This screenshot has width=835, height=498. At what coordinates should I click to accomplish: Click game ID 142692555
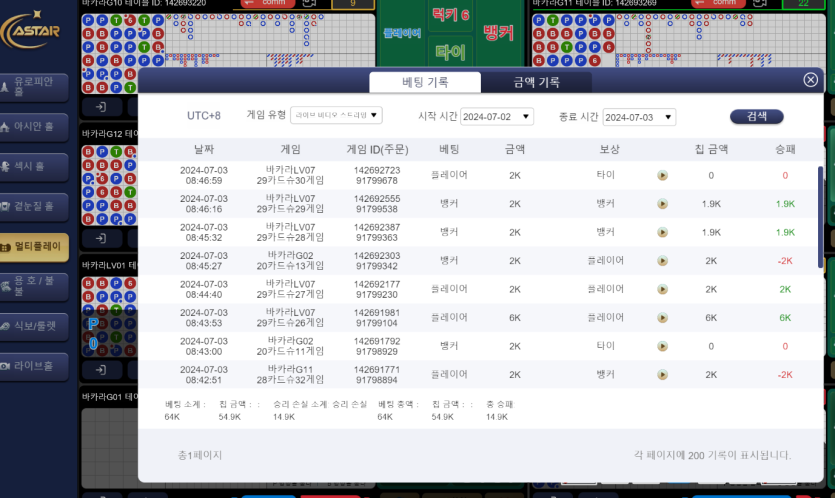377,199
